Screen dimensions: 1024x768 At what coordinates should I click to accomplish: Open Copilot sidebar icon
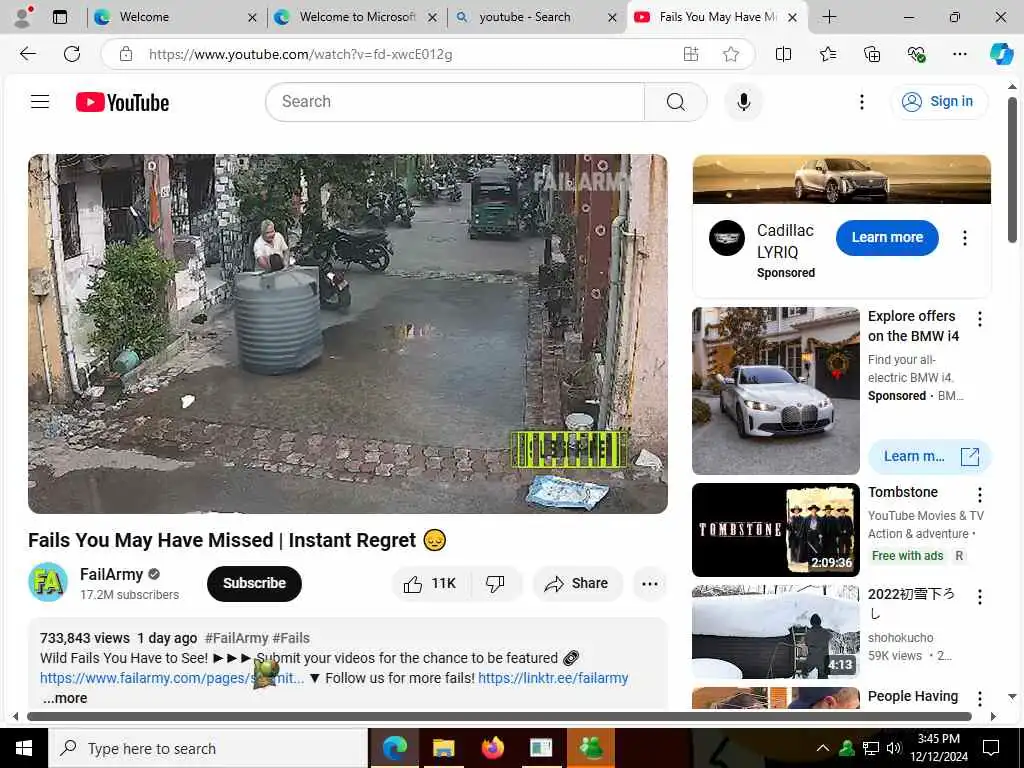(1001, 54)
